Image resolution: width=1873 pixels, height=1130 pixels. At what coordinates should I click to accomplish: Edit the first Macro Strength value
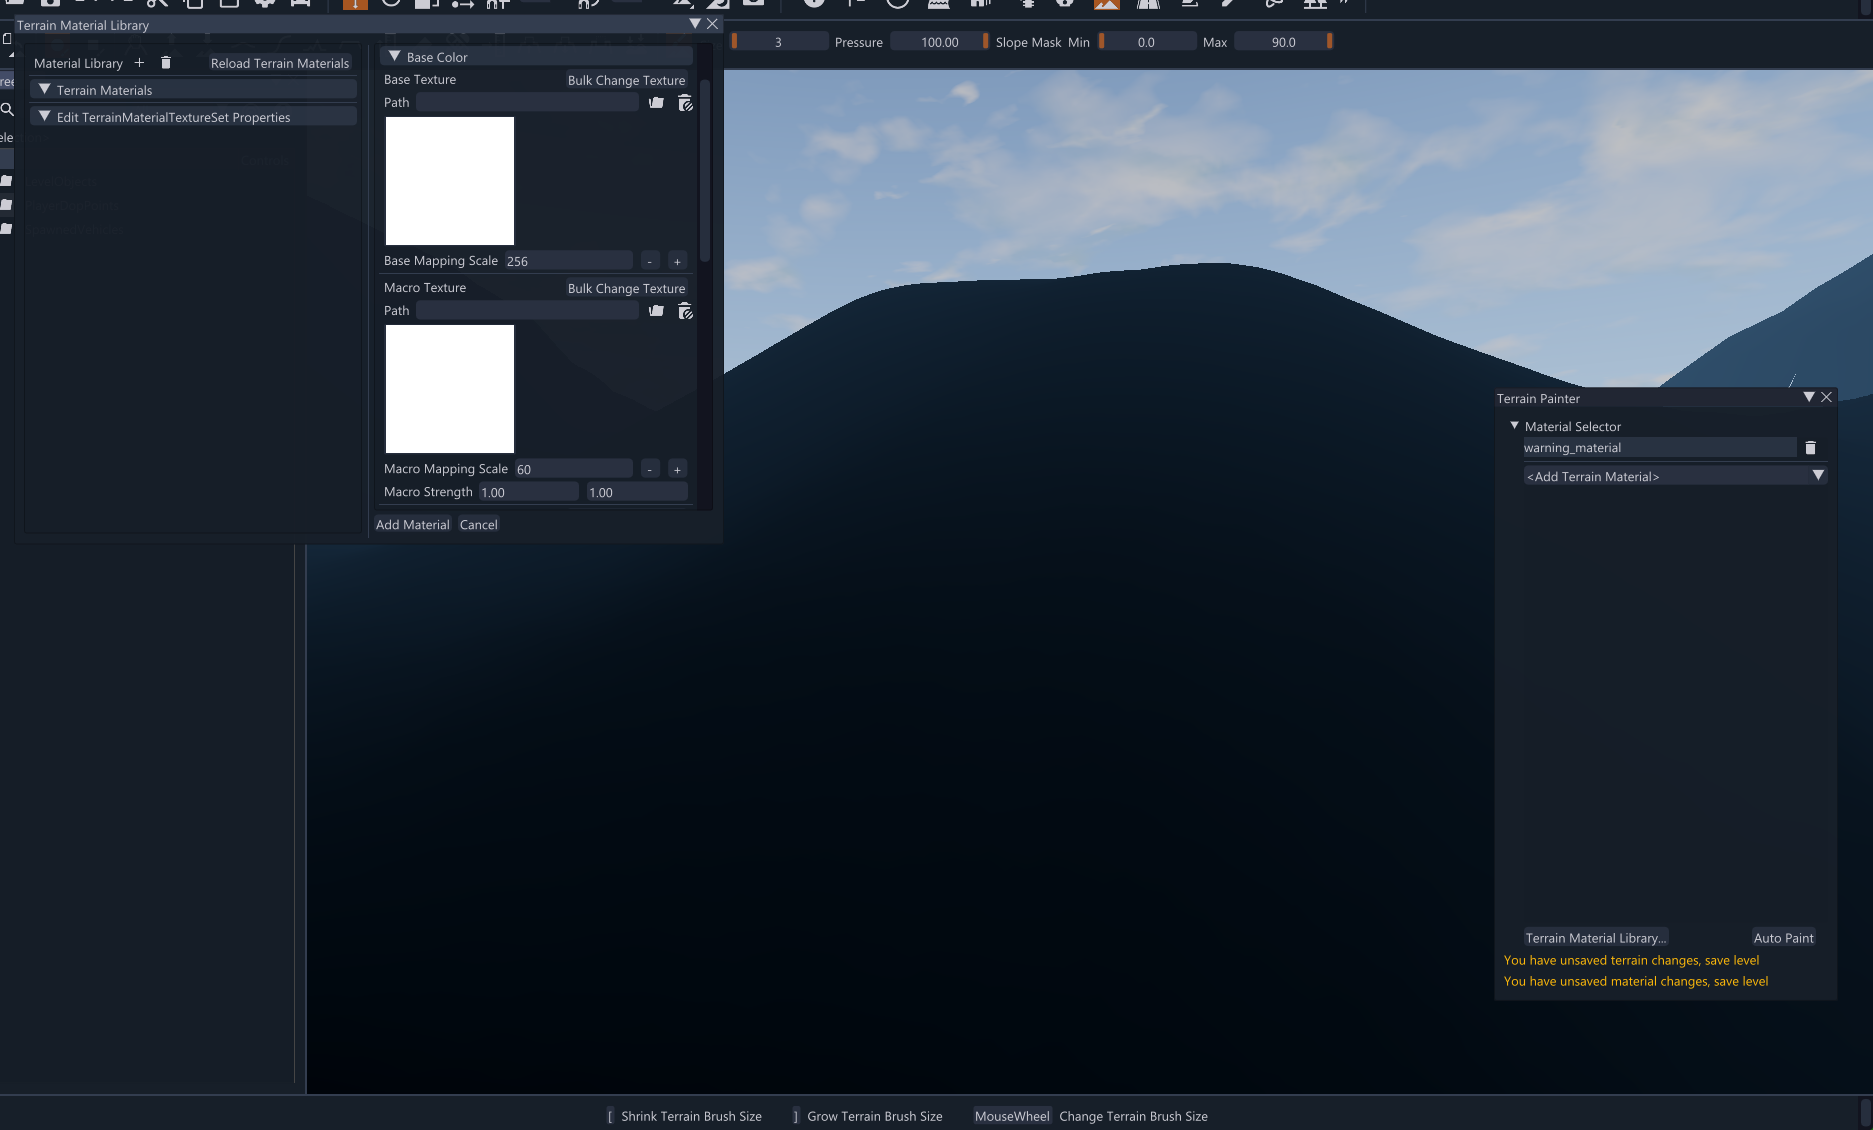click(529, 492)
